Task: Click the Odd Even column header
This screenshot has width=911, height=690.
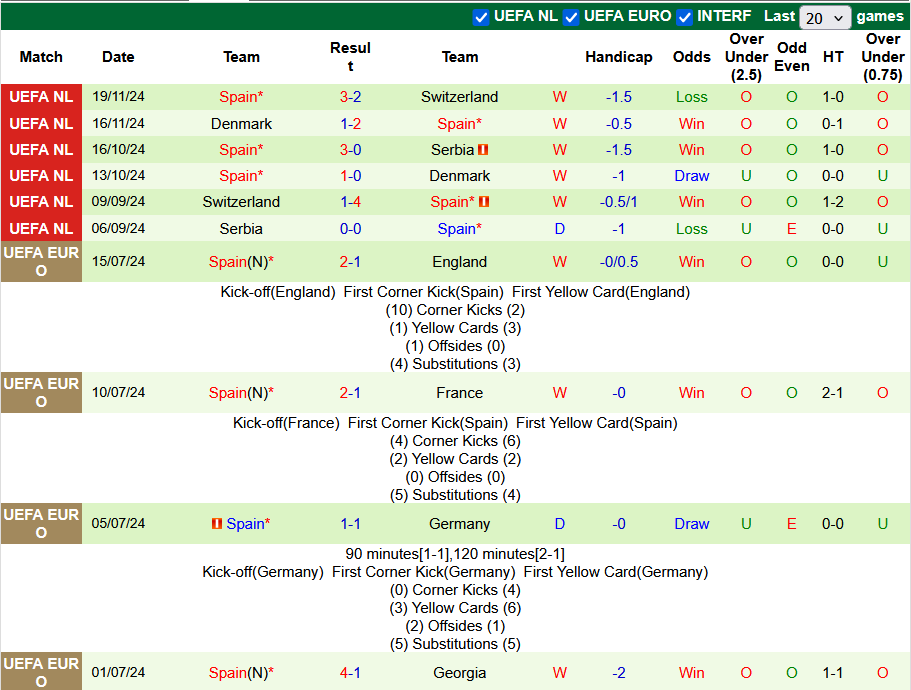Action: pyautogui.click(x=791, y=57)
